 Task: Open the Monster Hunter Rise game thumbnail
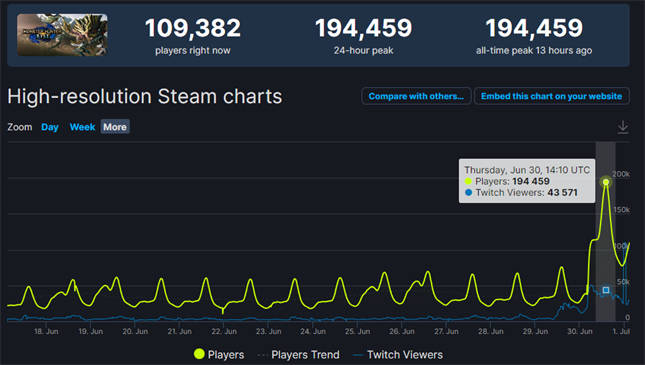62,35
